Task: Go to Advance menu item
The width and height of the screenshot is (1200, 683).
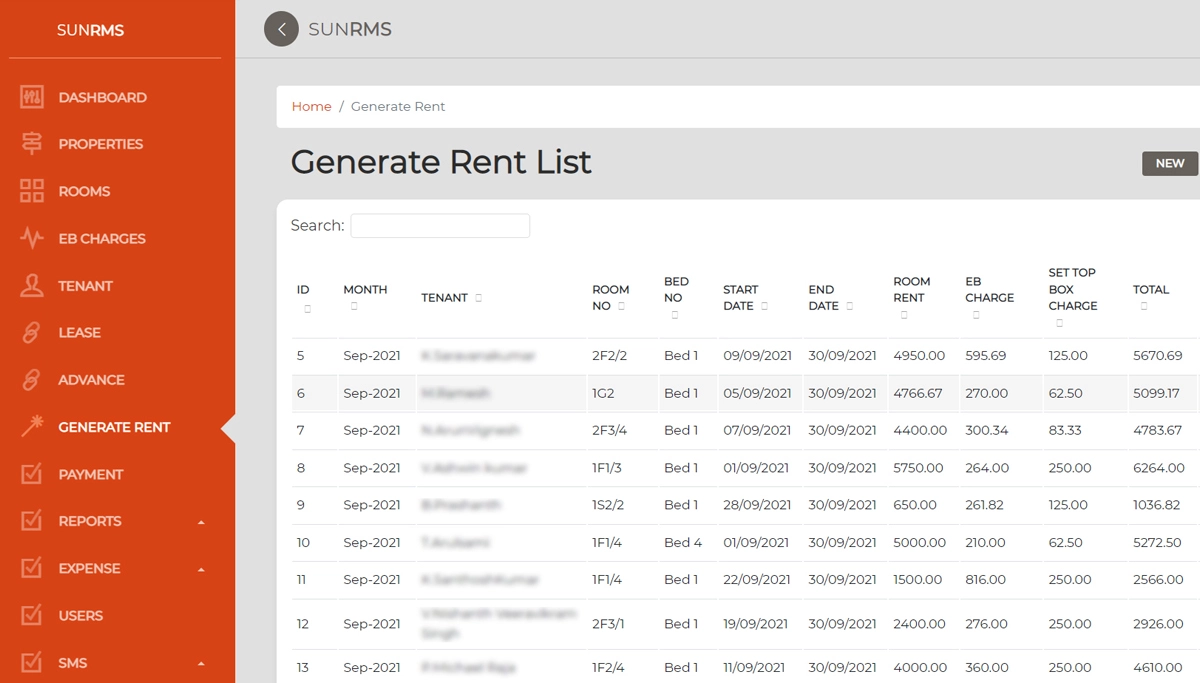Action: click(x=91, y=380)
